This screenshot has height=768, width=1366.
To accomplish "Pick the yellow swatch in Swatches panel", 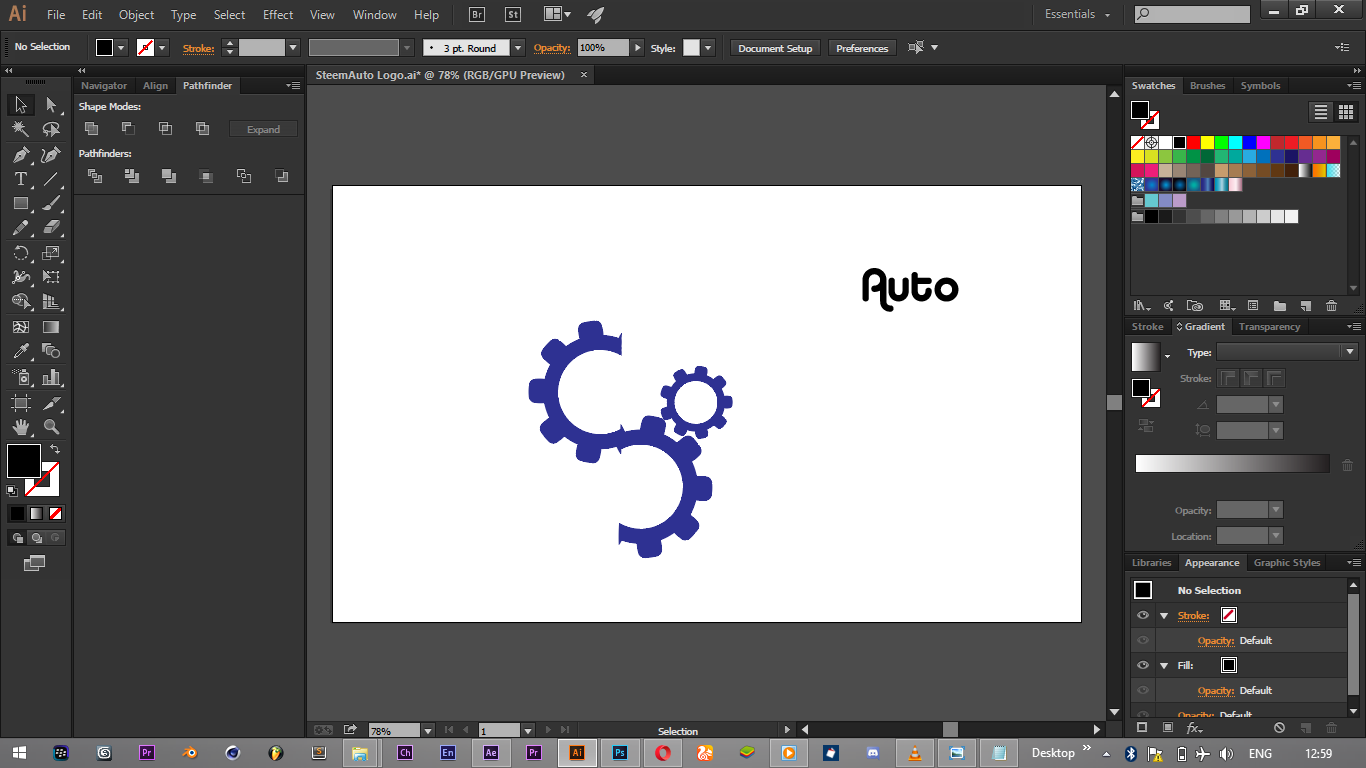I will tap(1207, 143).
